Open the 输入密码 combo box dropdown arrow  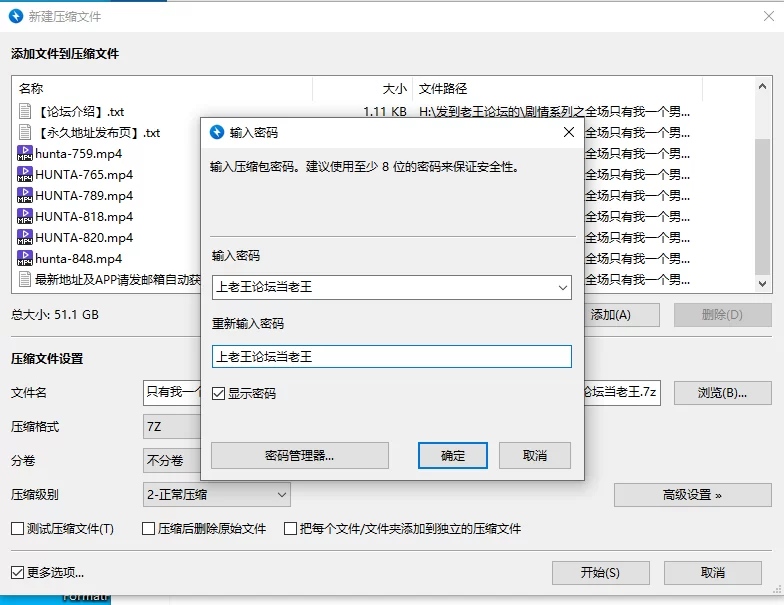[x=562, y=288]
